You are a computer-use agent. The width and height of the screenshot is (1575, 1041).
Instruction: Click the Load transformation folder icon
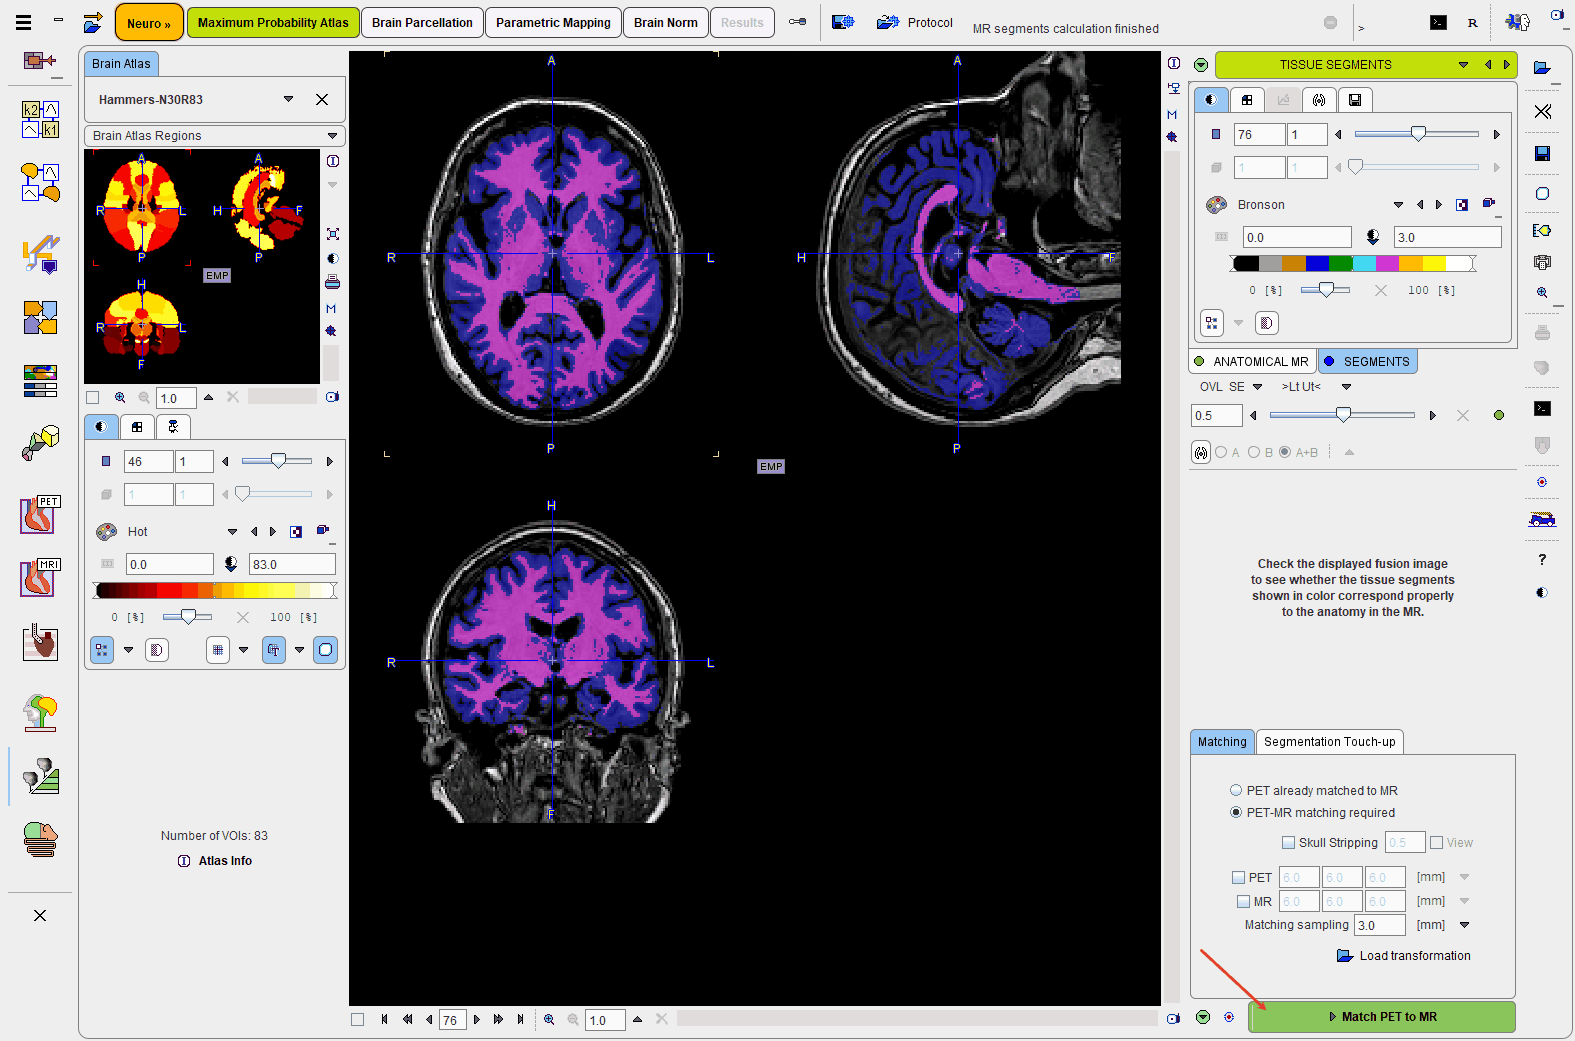(x=1345, y=956)
